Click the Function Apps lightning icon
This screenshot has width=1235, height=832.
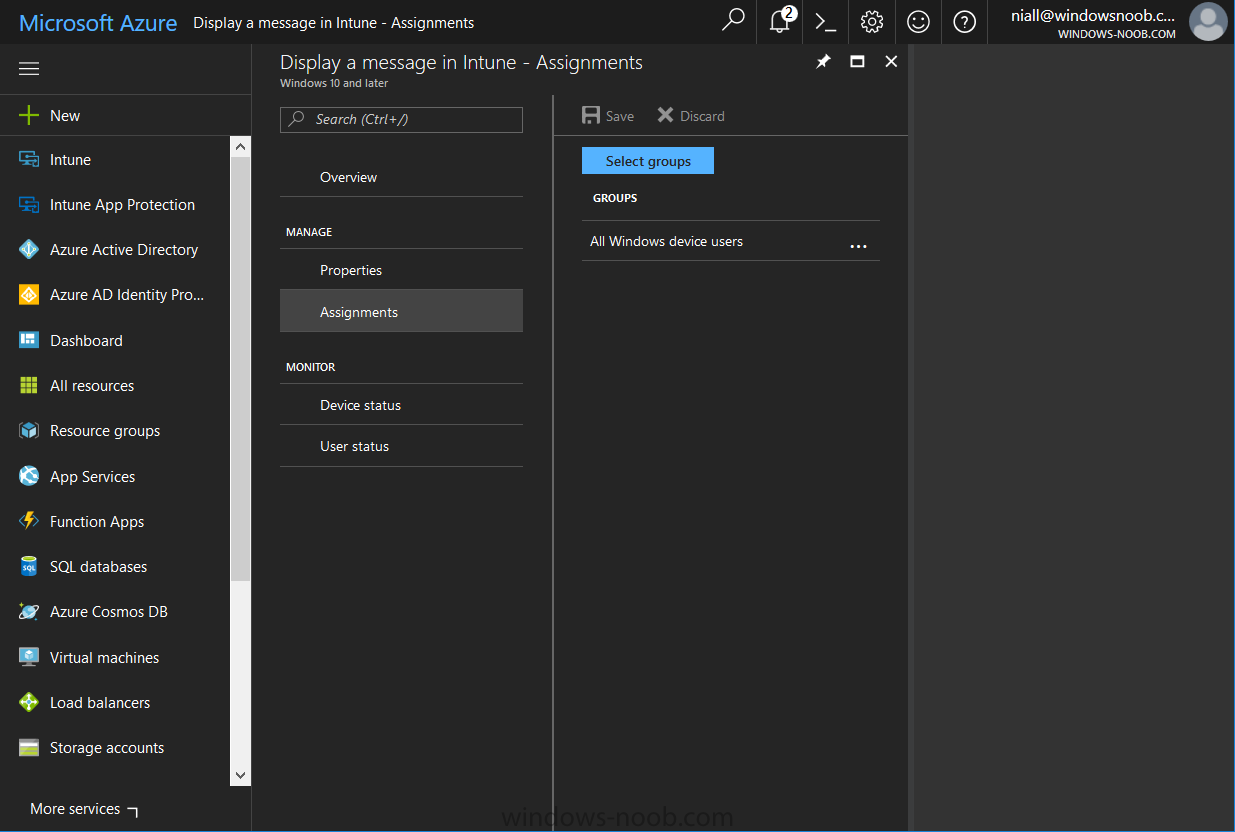[29, 522]
